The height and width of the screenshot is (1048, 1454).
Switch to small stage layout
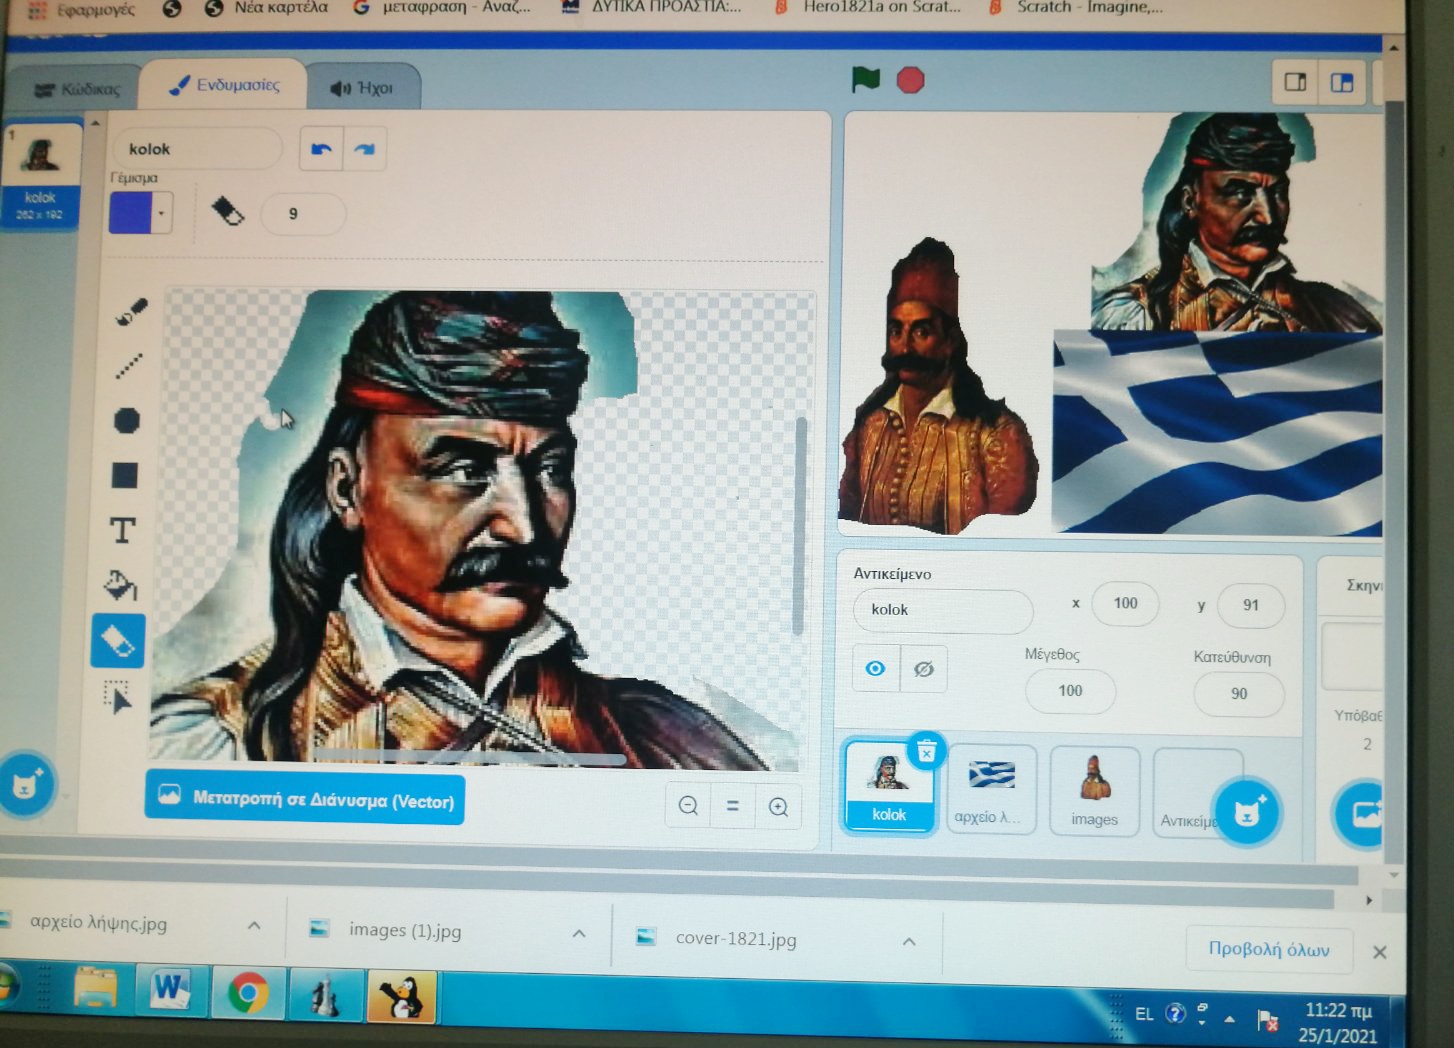tap(1295, 82)
